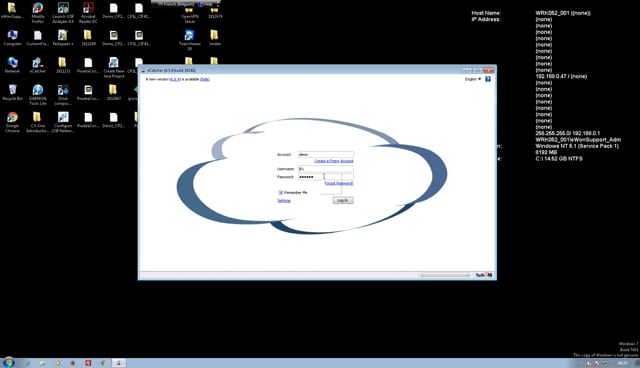Click the DAEMON Tools Lite icon
Image resolution: width=640 pixels, height=368 pixels.
[x=38, y=95]
